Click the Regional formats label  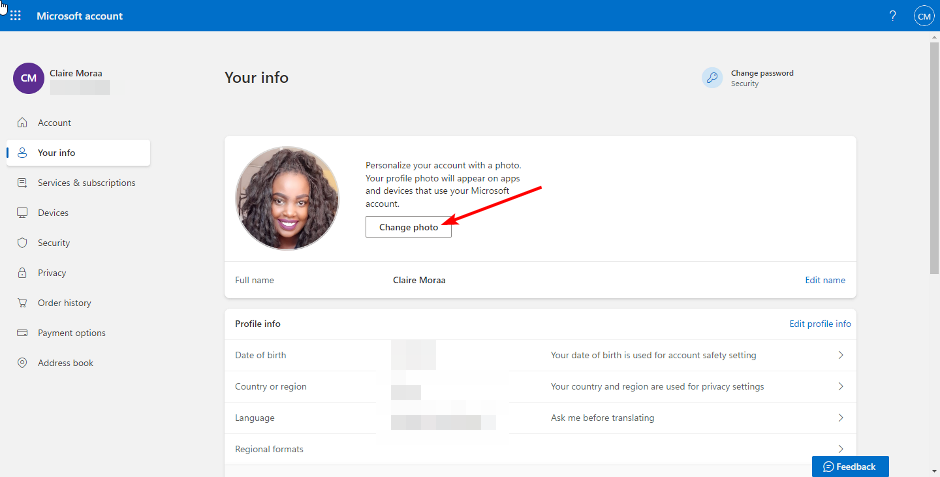pyautogui.click(x=269, y=449)
